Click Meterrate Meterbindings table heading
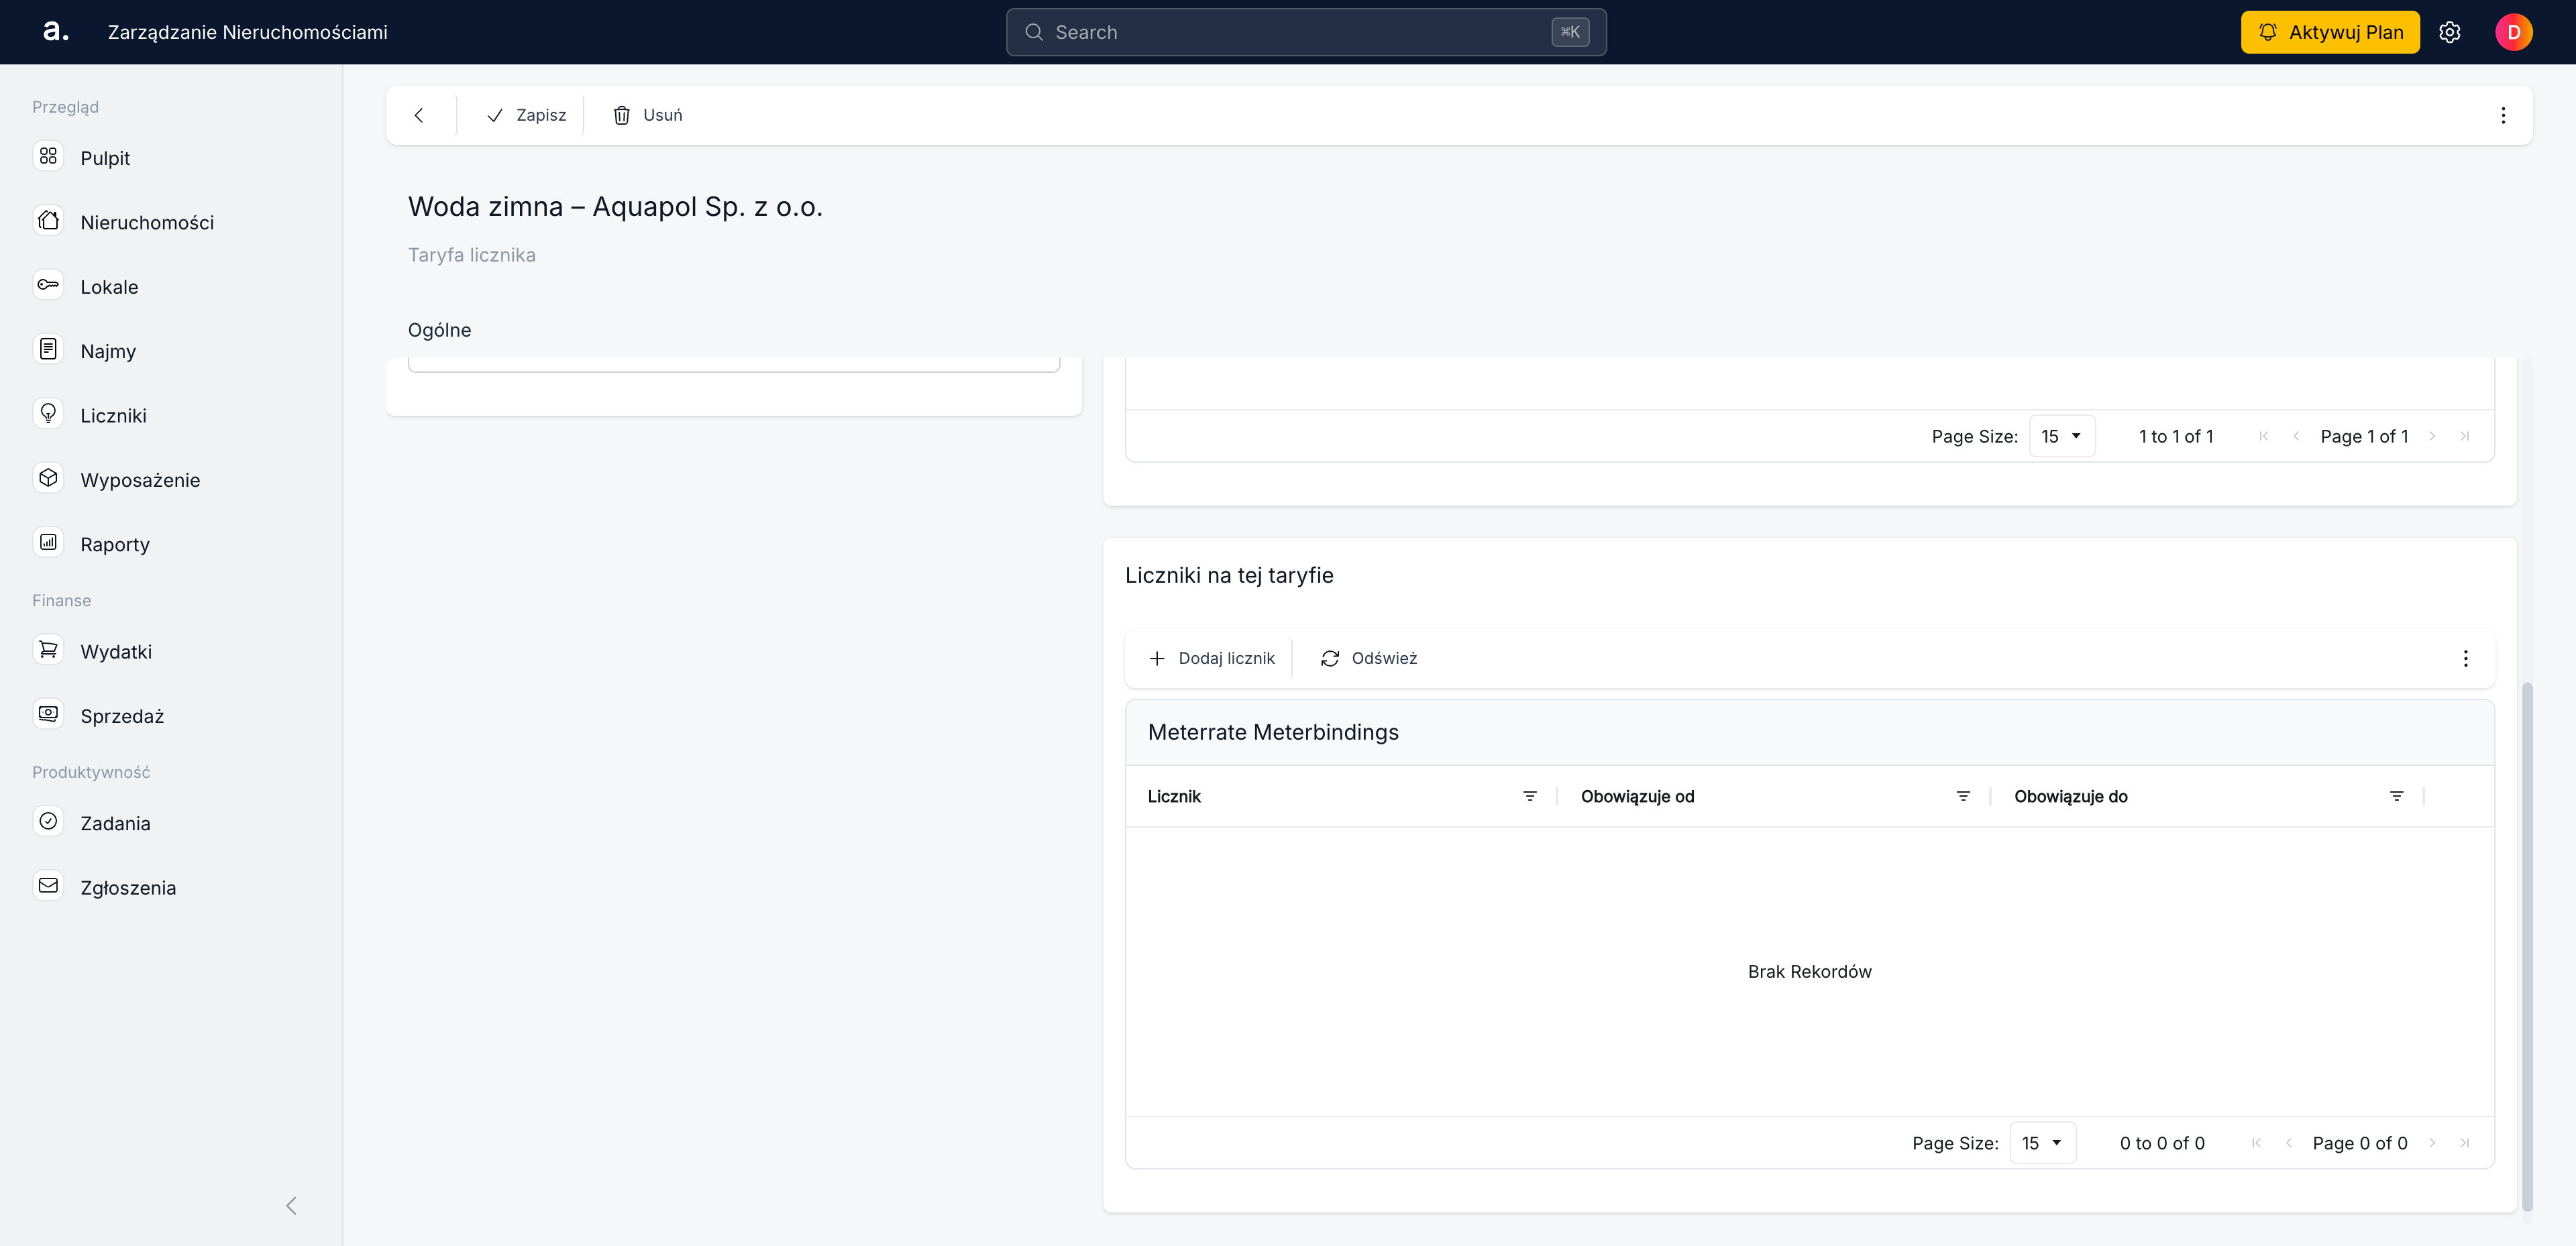The height and width of the screenshot is (1246, 2576). (1273, 732)
